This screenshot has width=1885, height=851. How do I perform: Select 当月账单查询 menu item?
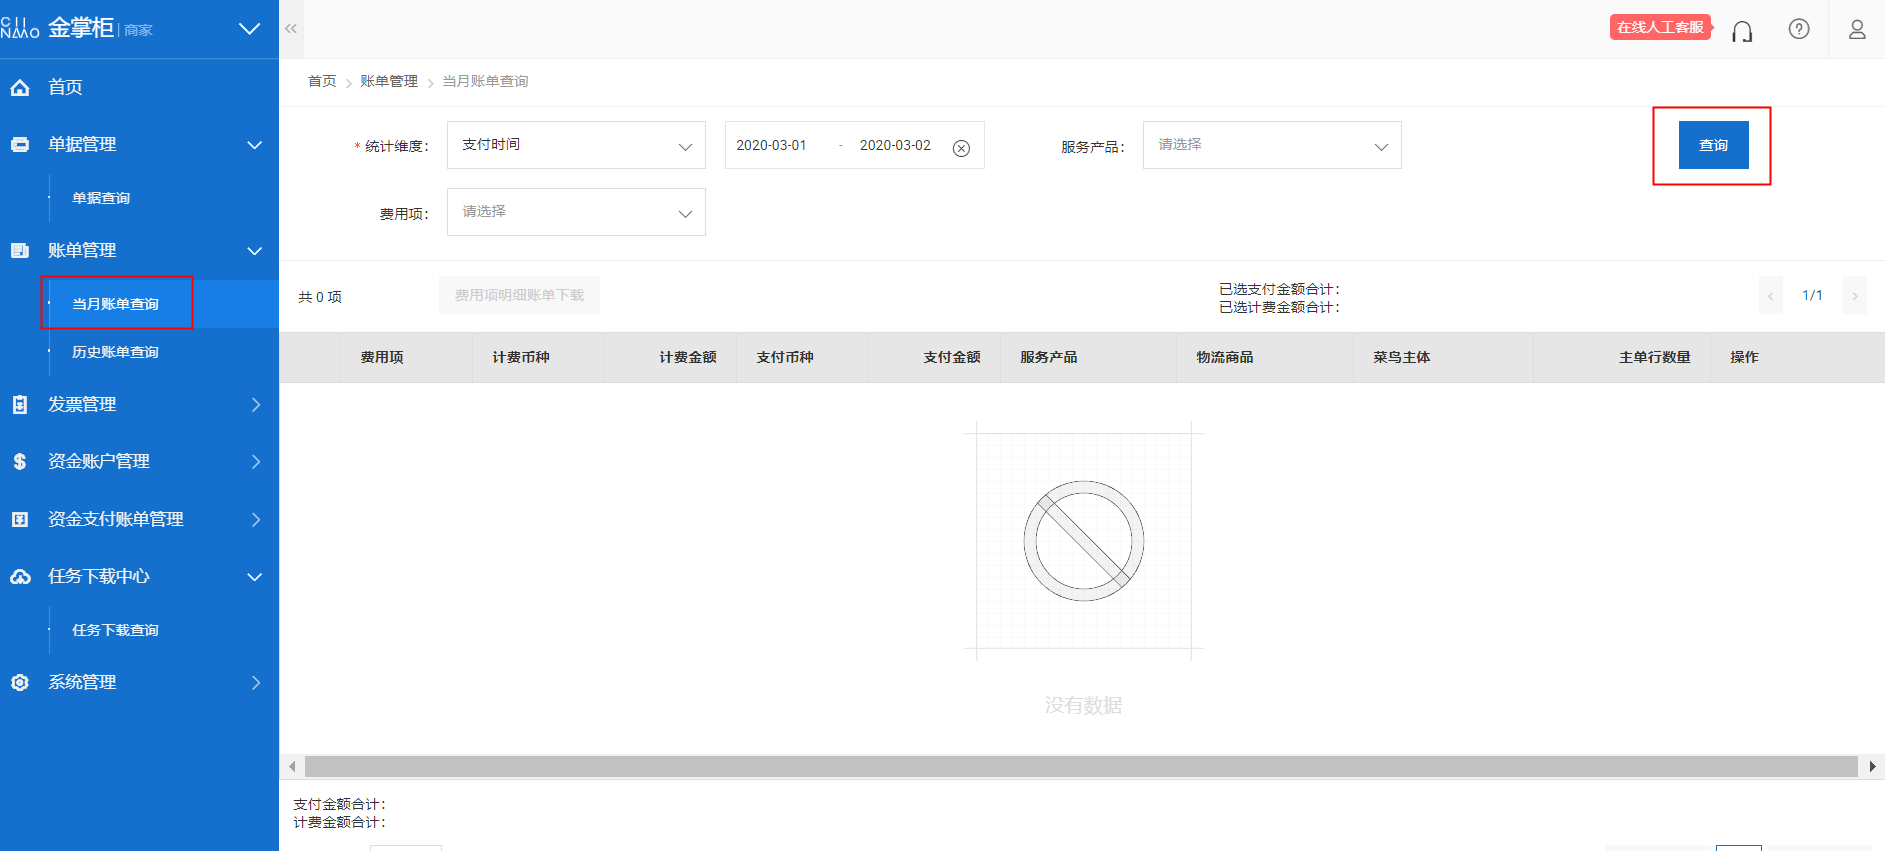pyautogui.click(x=115, y=304)
